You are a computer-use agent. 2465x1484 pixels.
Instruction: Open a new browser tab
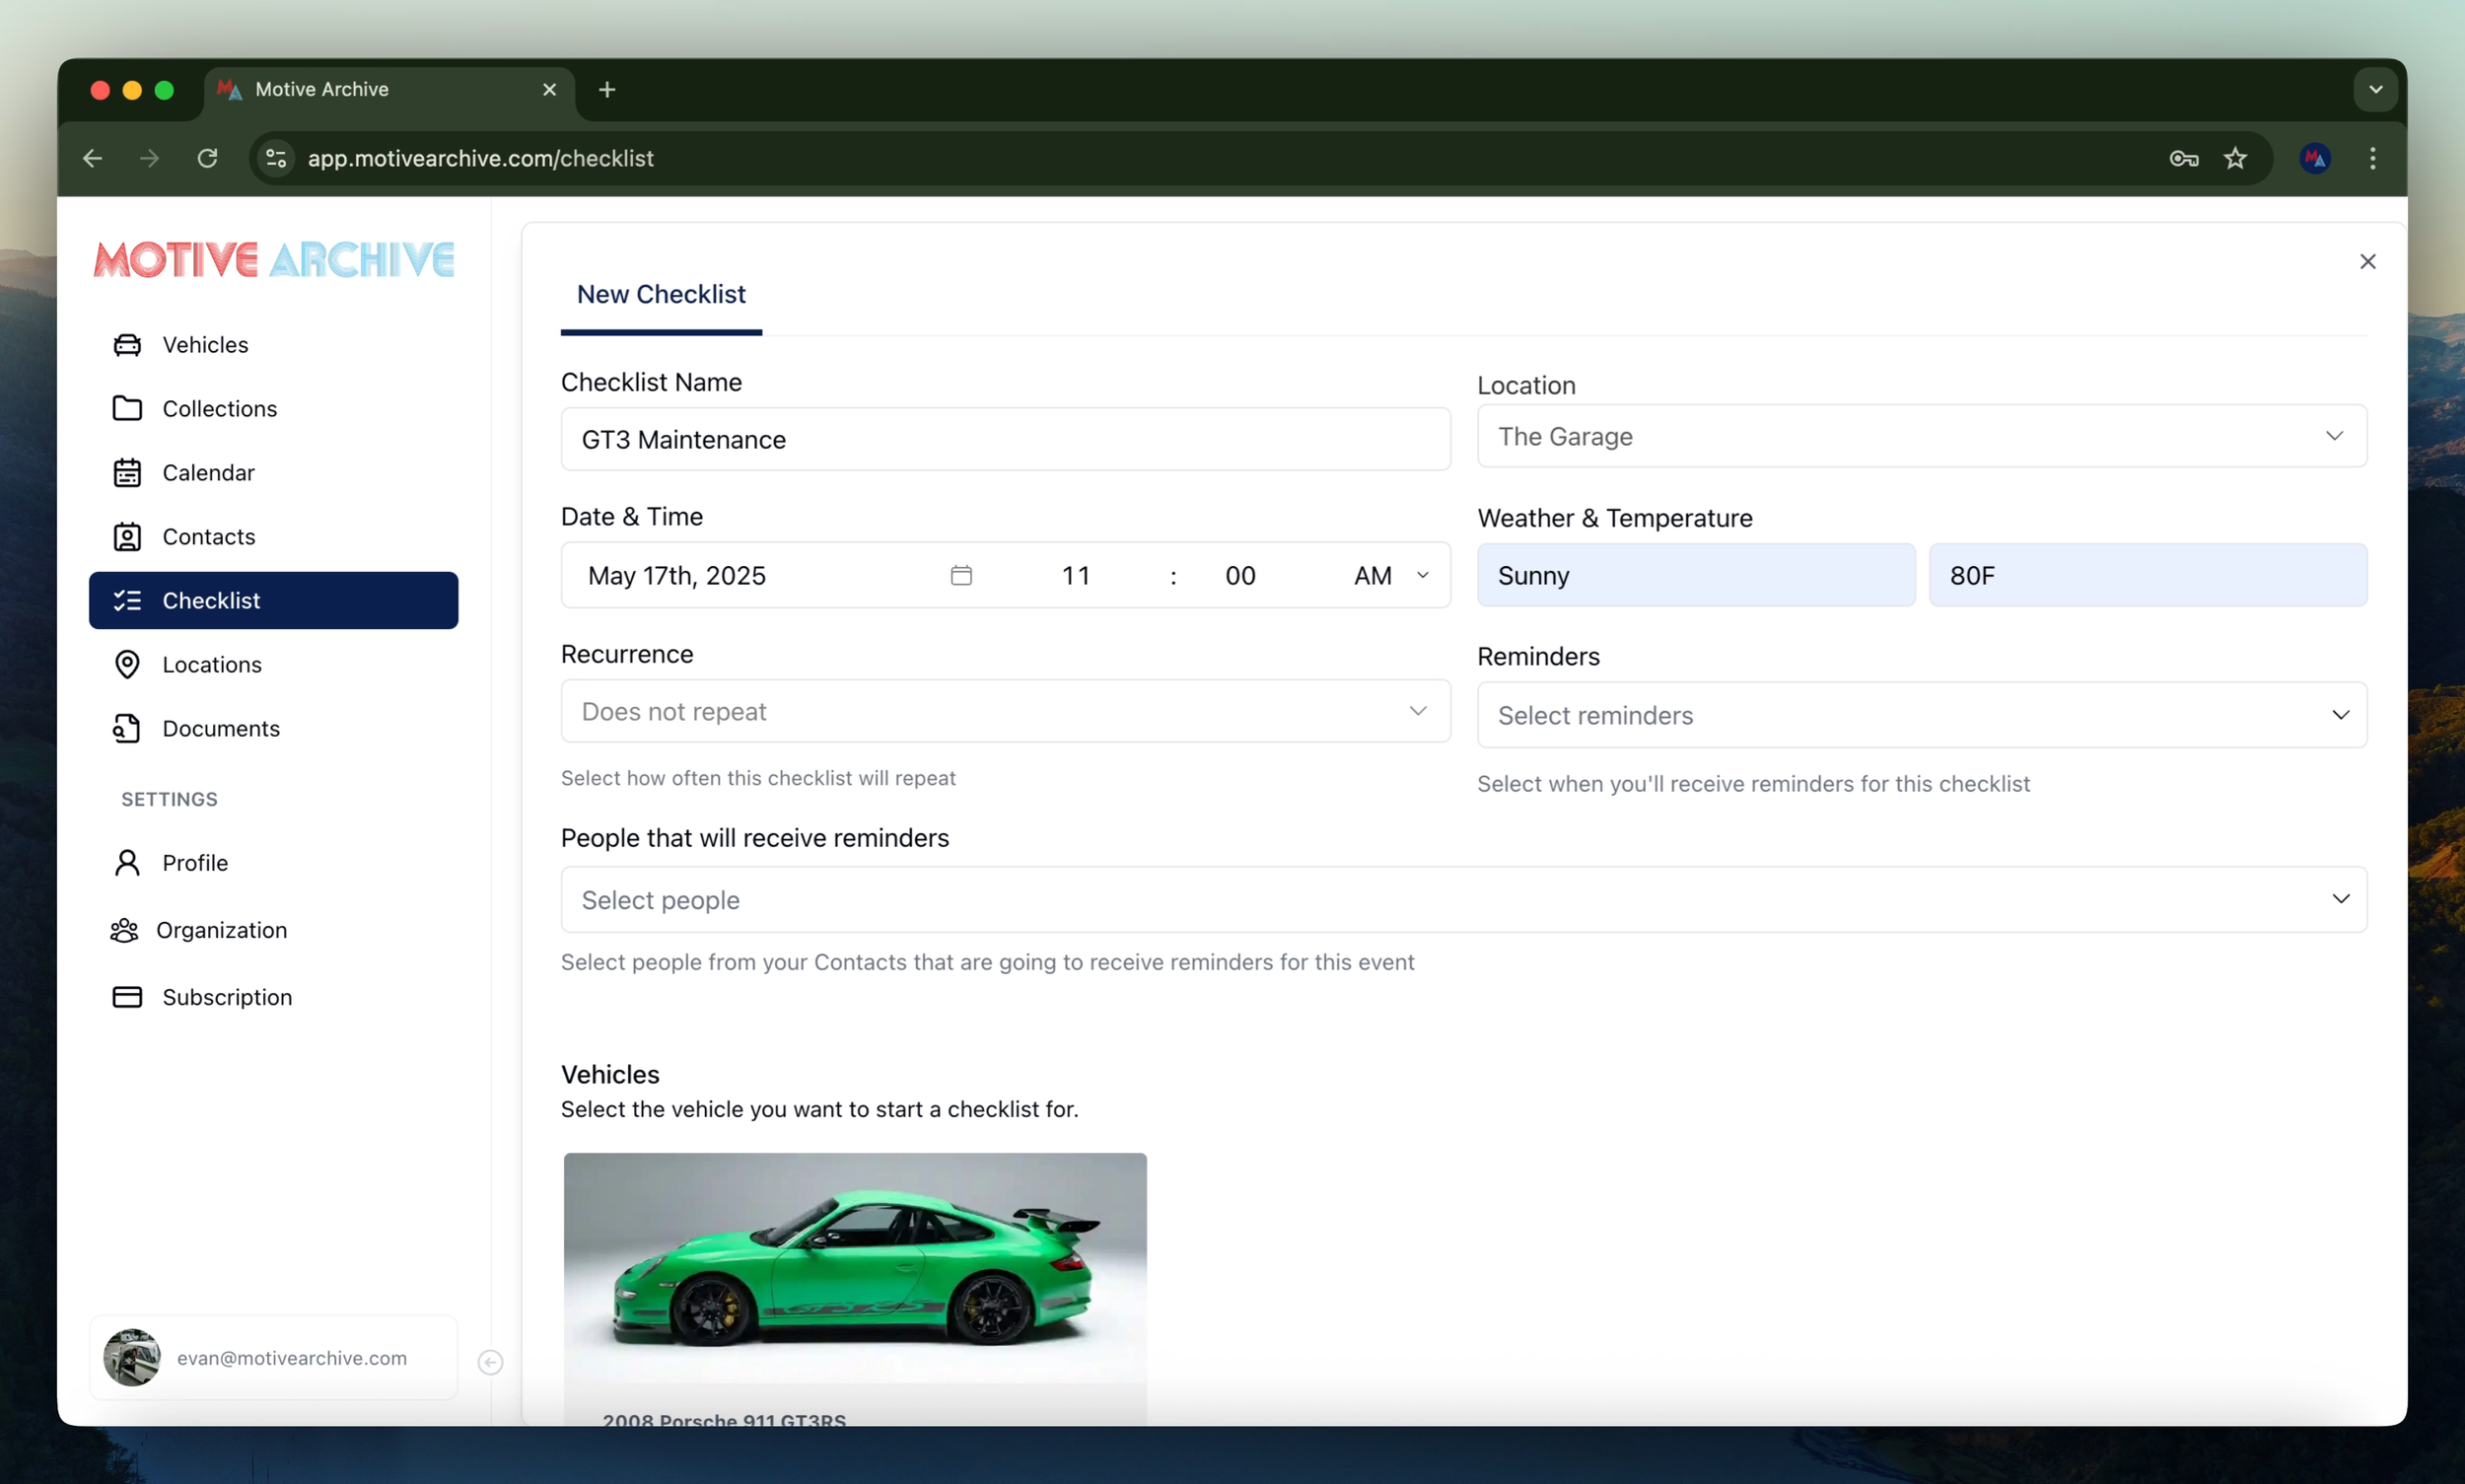point(607,90)
